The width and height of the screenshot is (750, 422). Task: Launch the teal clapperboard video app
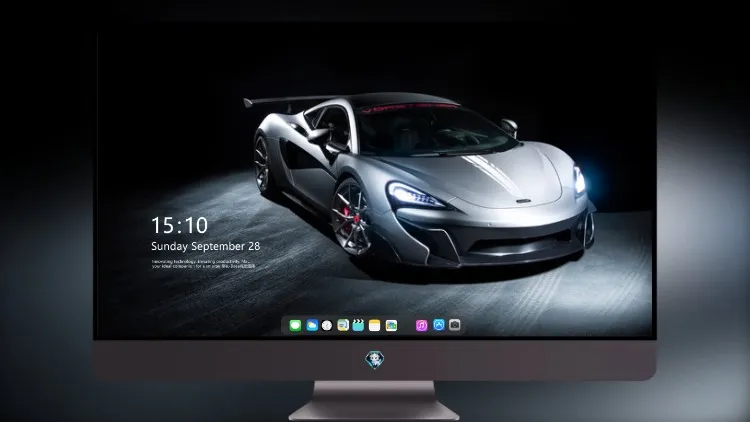[358, 325]
